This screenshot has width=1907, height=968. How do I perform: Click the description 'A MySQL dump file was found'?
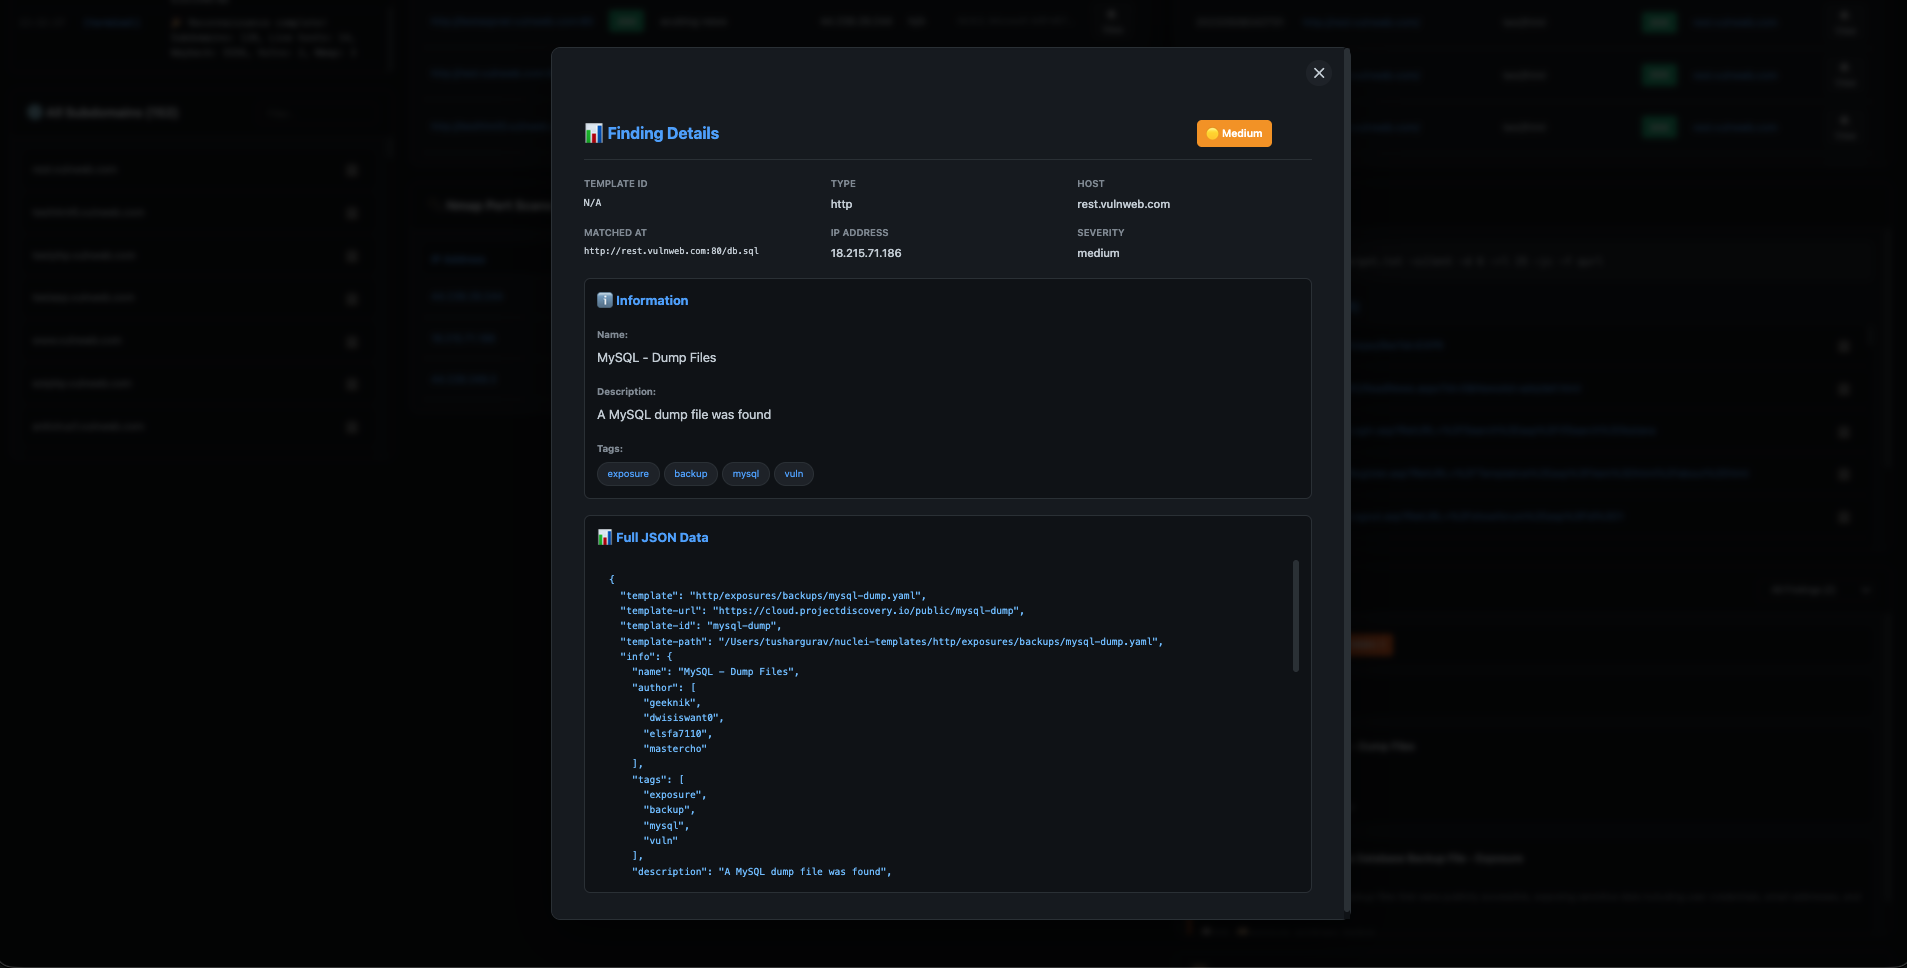pos(684,415)
